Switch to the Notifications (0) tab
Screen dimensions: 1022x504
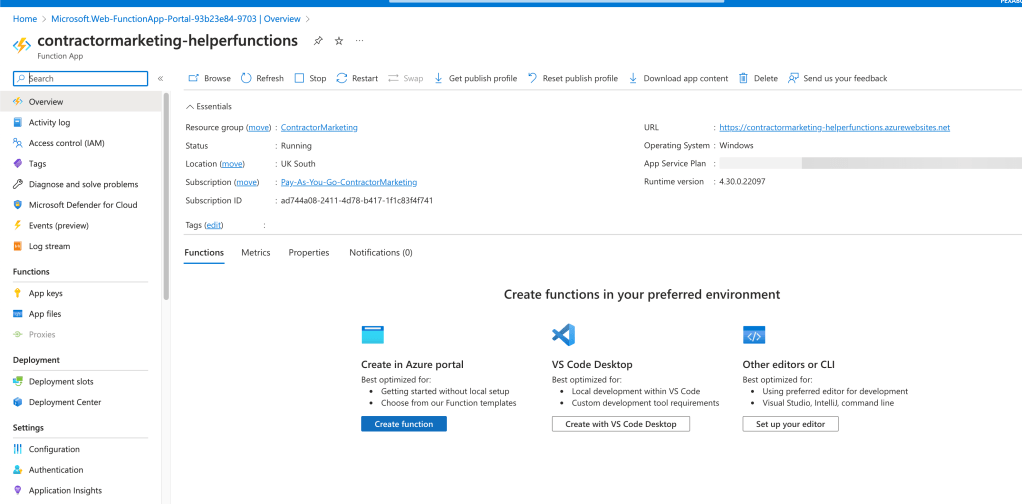pos(381,253)
